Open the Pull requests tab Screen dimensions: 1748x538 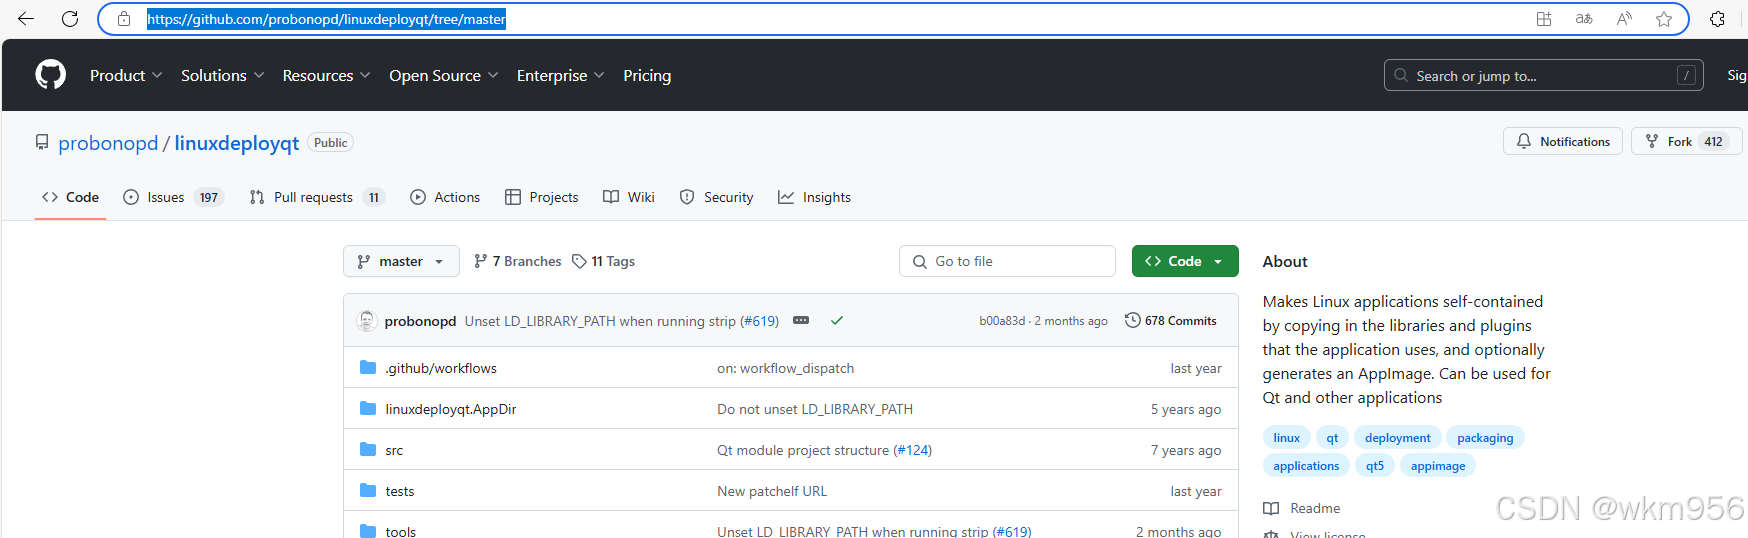coord(317,197)
